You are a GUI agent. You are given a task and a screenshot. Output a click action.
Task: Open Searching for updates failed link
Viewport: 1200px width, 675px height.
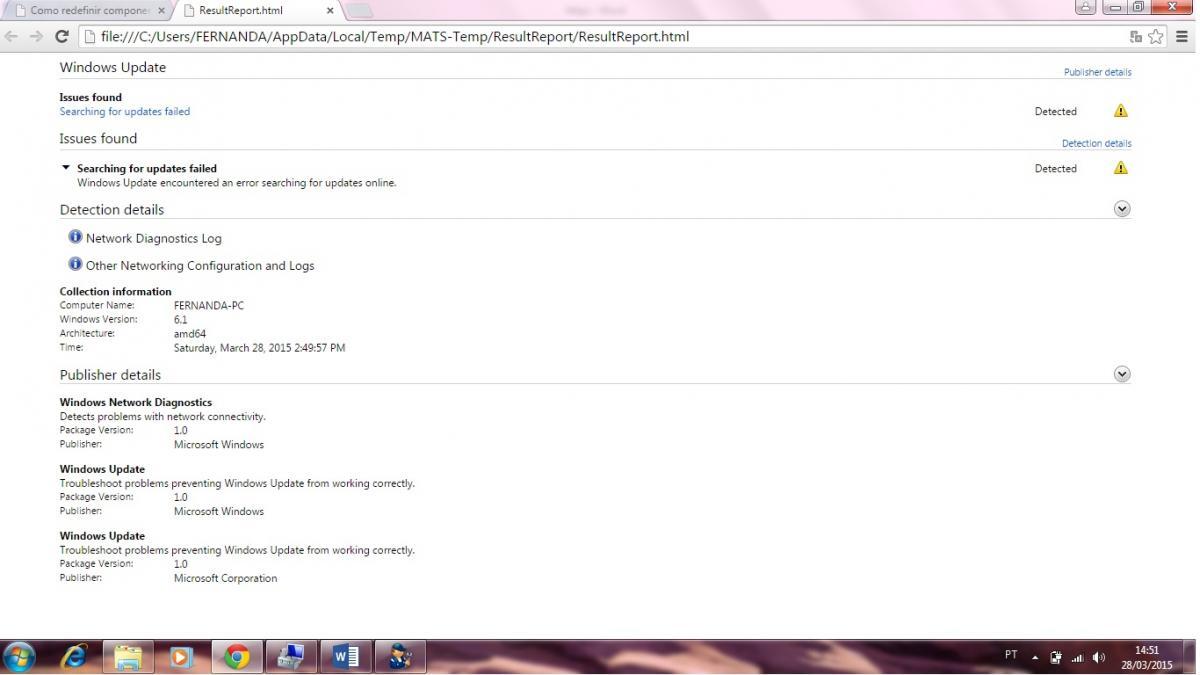pyautogui.click(x=125, y=111)
